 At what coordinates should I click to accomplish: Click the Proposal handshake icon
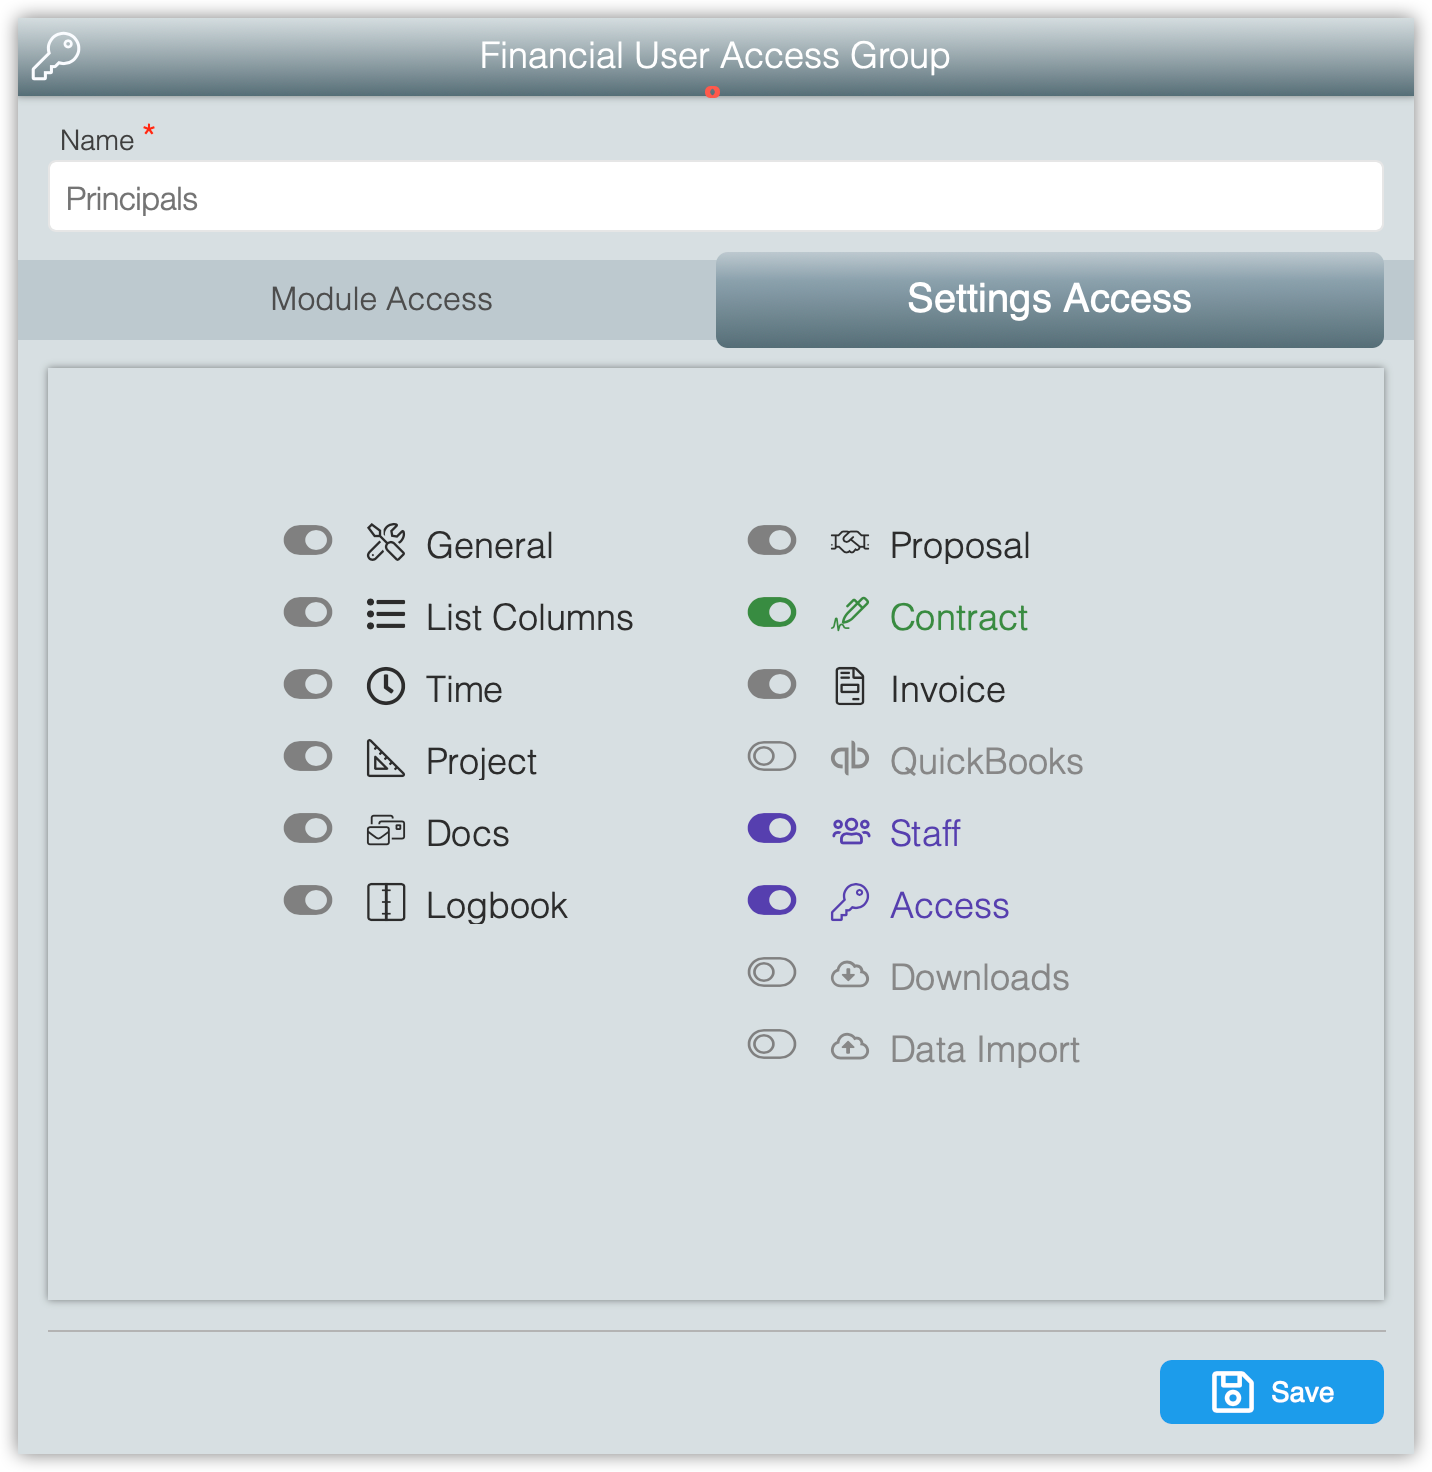[850, 543]
